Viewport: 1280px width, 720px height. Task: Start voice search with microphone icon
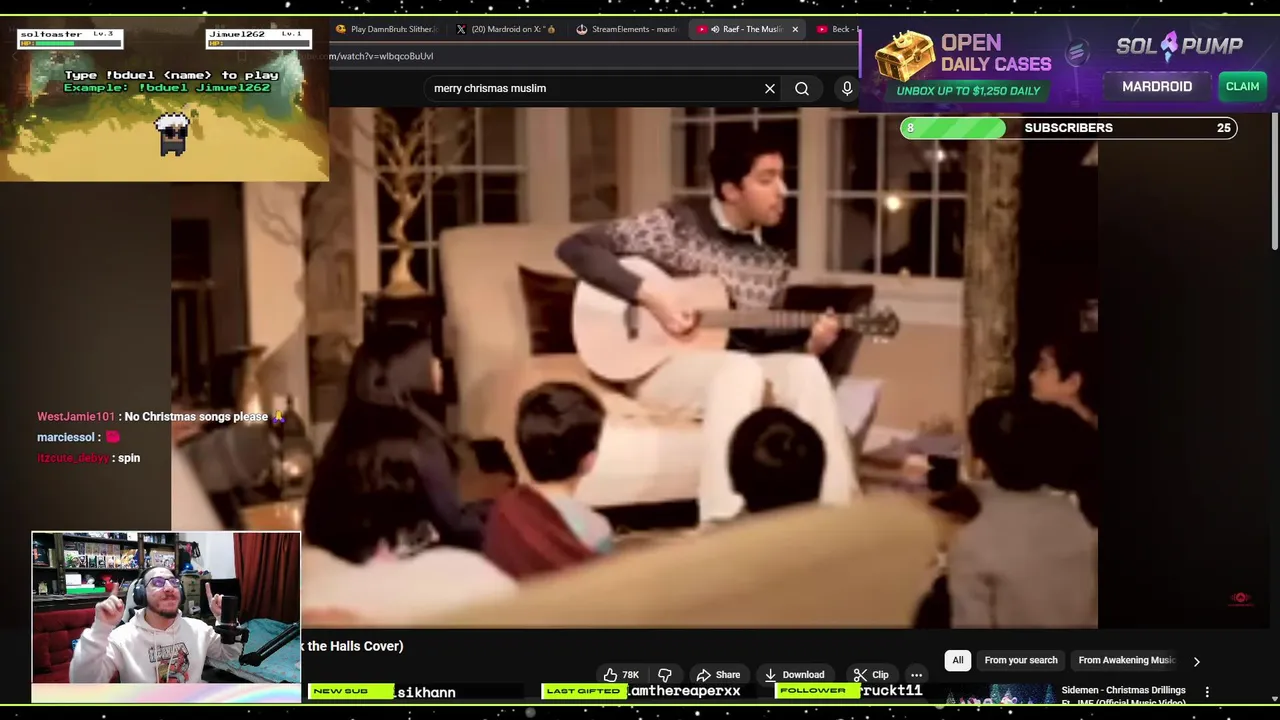click(x=847, y=89)
